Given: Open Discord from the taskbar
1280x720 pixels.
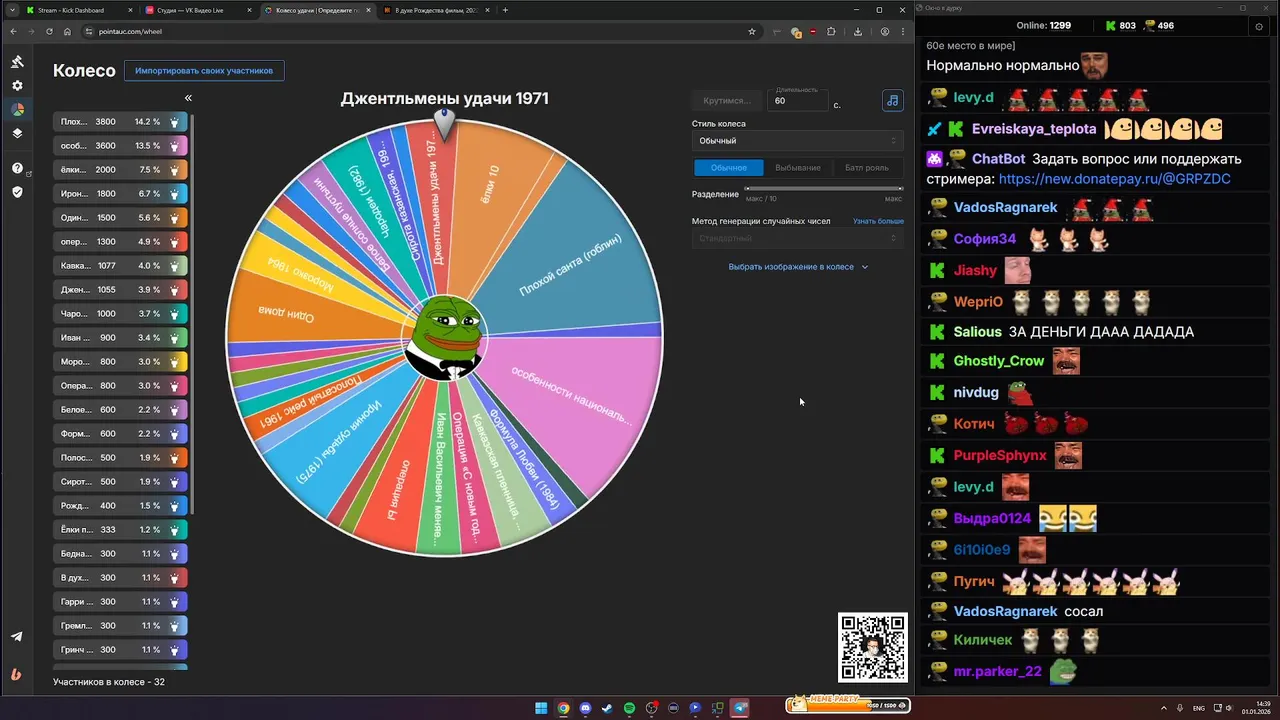Looking at the screenshot, I should point(585,708).
